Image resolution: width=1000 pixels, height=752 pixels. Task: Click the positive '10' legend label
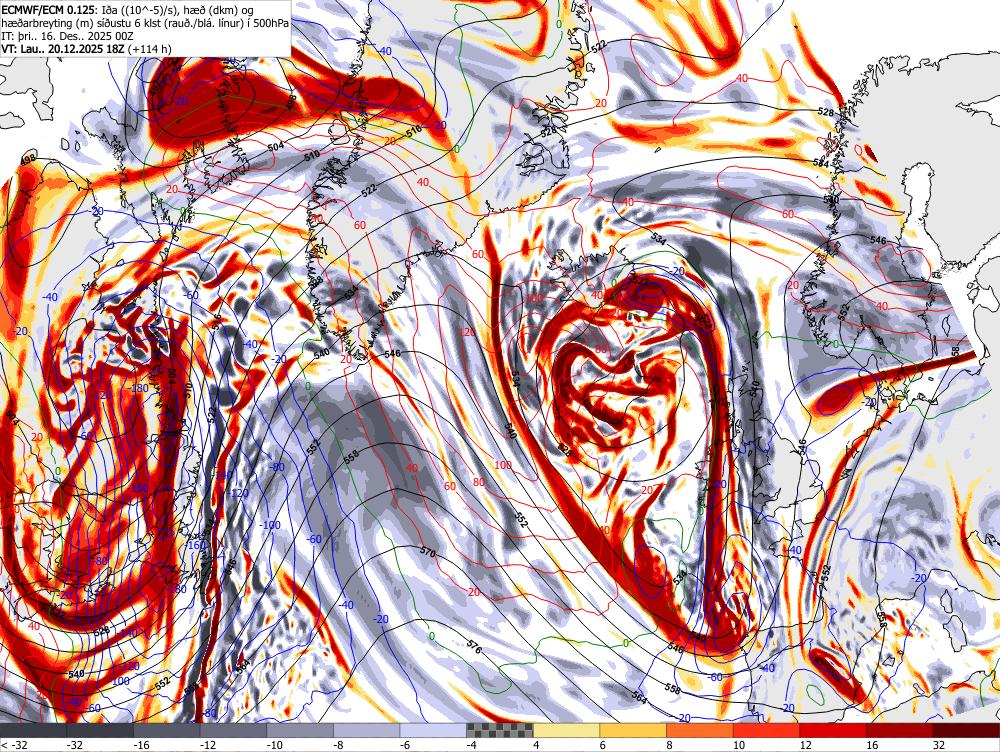coord(739,744)
